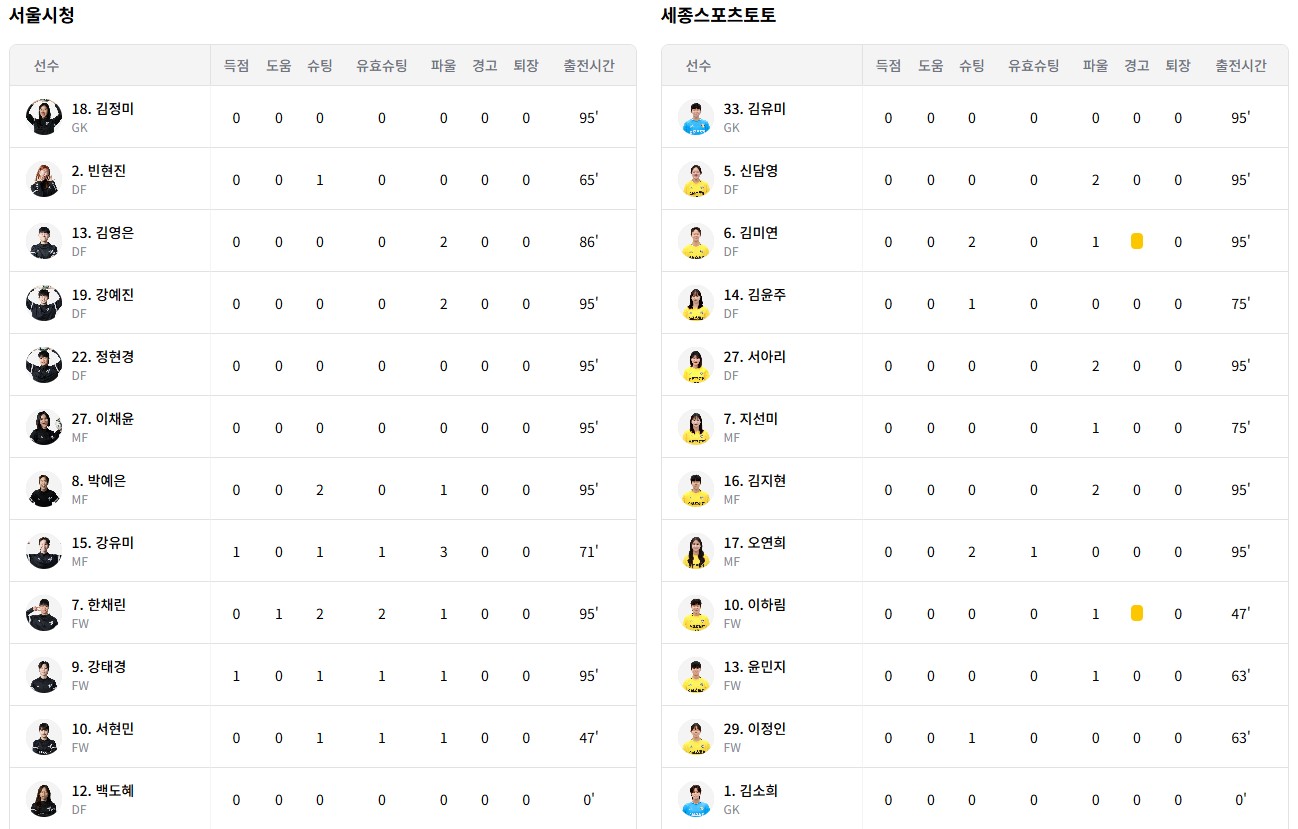The image size is (1298, 829).
Task: Click the photo of 지선미
Action: [x=696, y=427]
